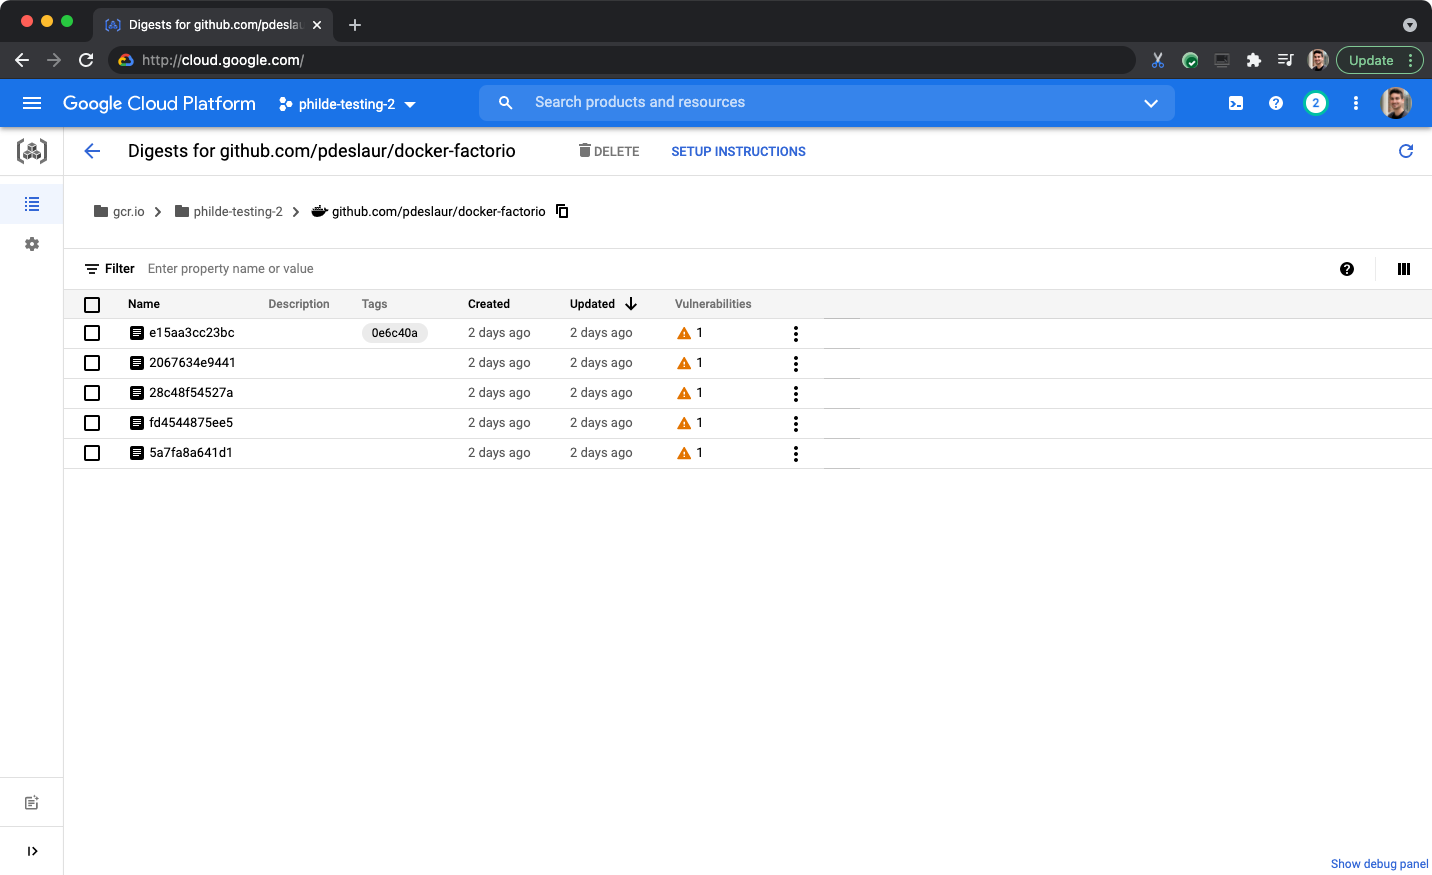The width and height of the screenshot is (1432, 875).
Task: Copy the image path to clipboard
Action: (x=562, y=211)
